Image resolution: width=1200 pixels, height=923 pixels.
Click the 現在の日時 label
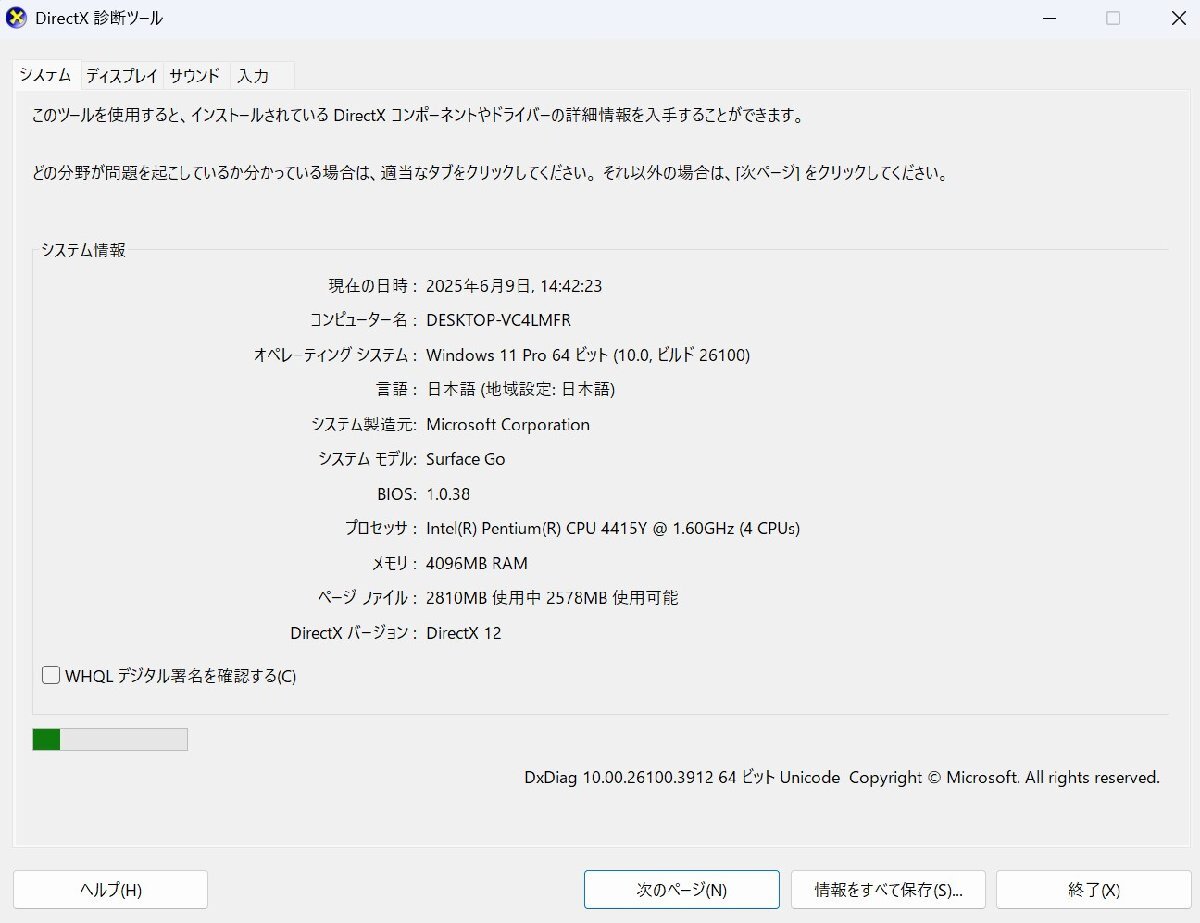point(373,286)
